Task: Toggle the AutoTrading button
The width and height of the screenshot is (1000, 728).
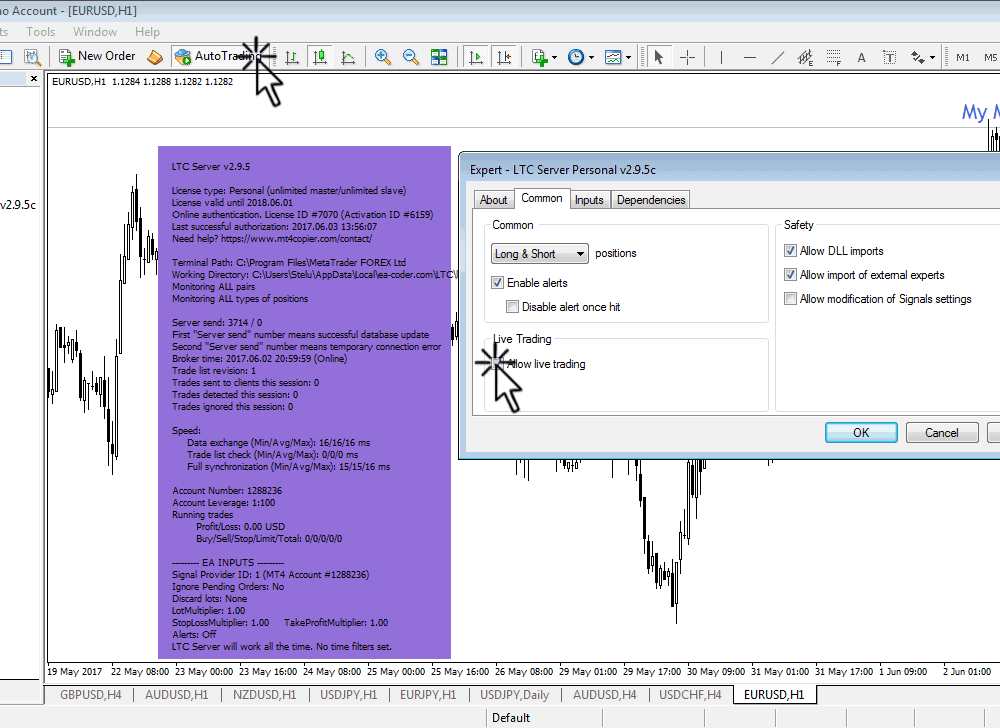Action: click(220, 57)
